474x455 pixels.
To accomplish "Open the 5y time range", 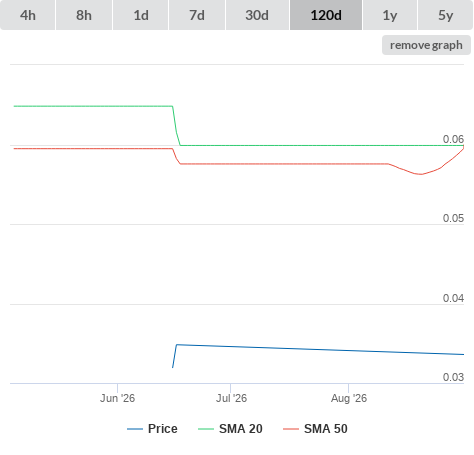I will (x=446, y=15).
